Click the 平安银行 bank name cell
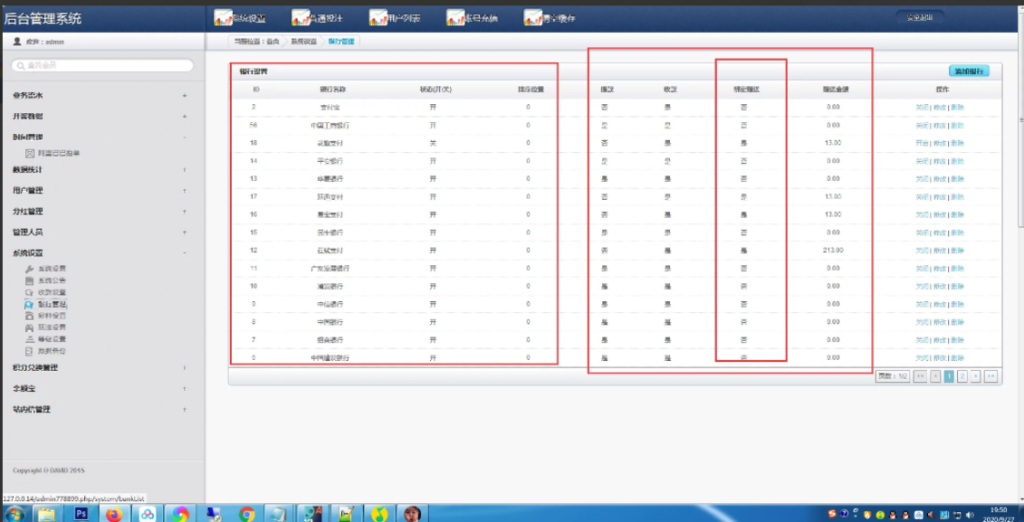The height and width of the screenshot is (522, 1024). pyautogui.click(x=328, y=161)
